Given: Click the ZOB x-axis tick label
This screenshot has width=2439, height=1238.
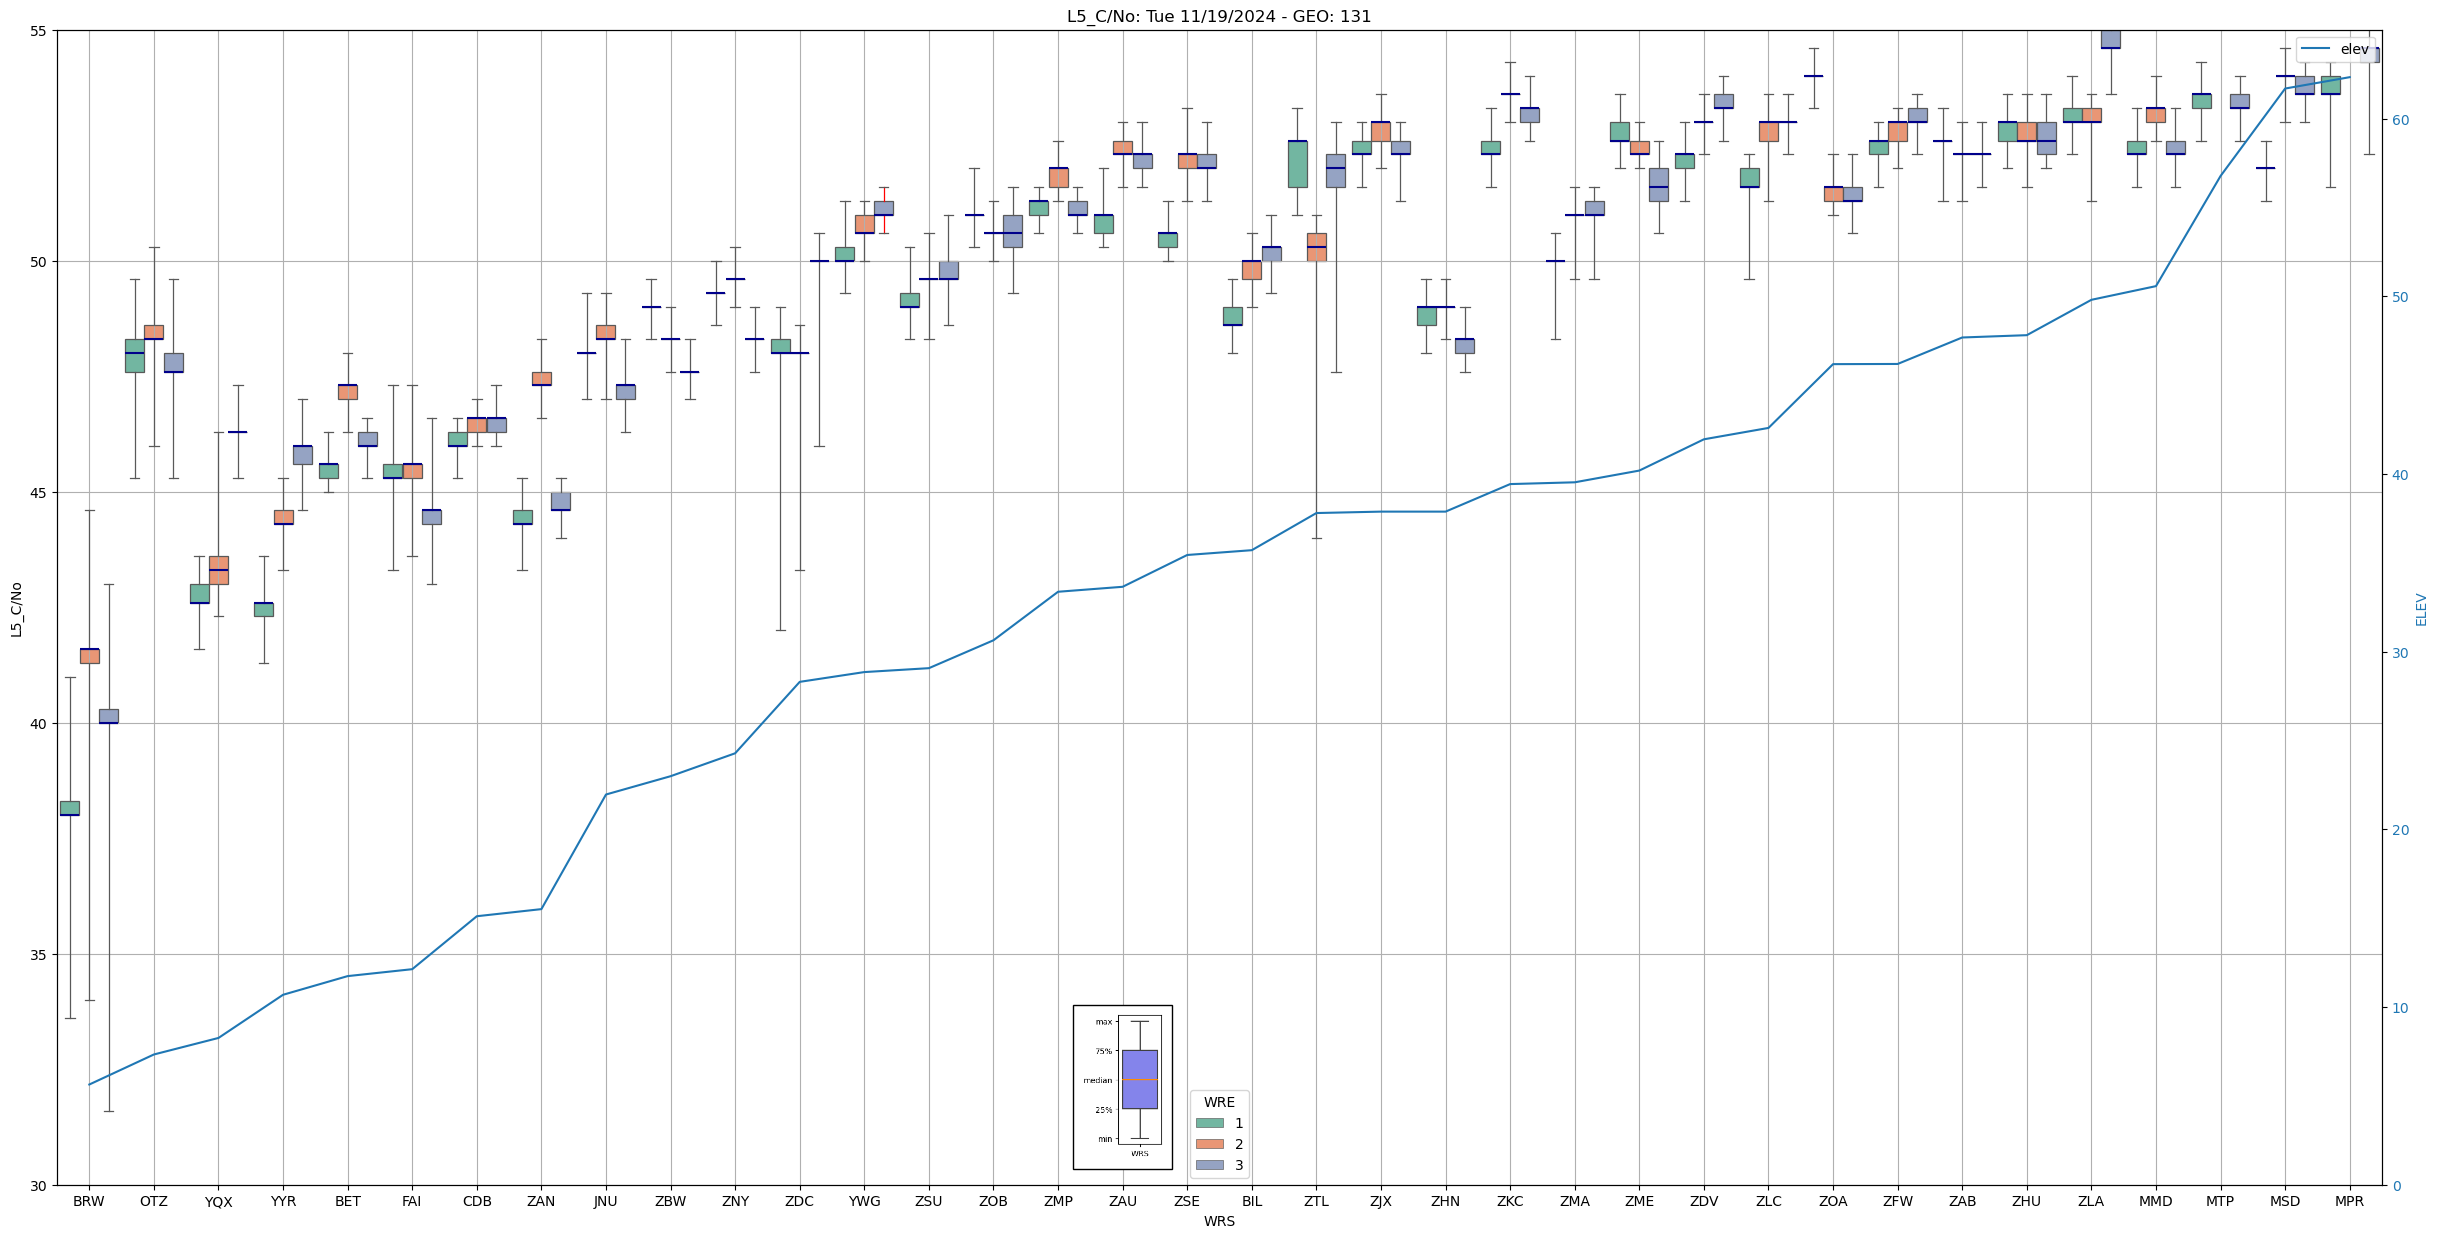Looking at the screenshot, I should (x=993, y=1202).
